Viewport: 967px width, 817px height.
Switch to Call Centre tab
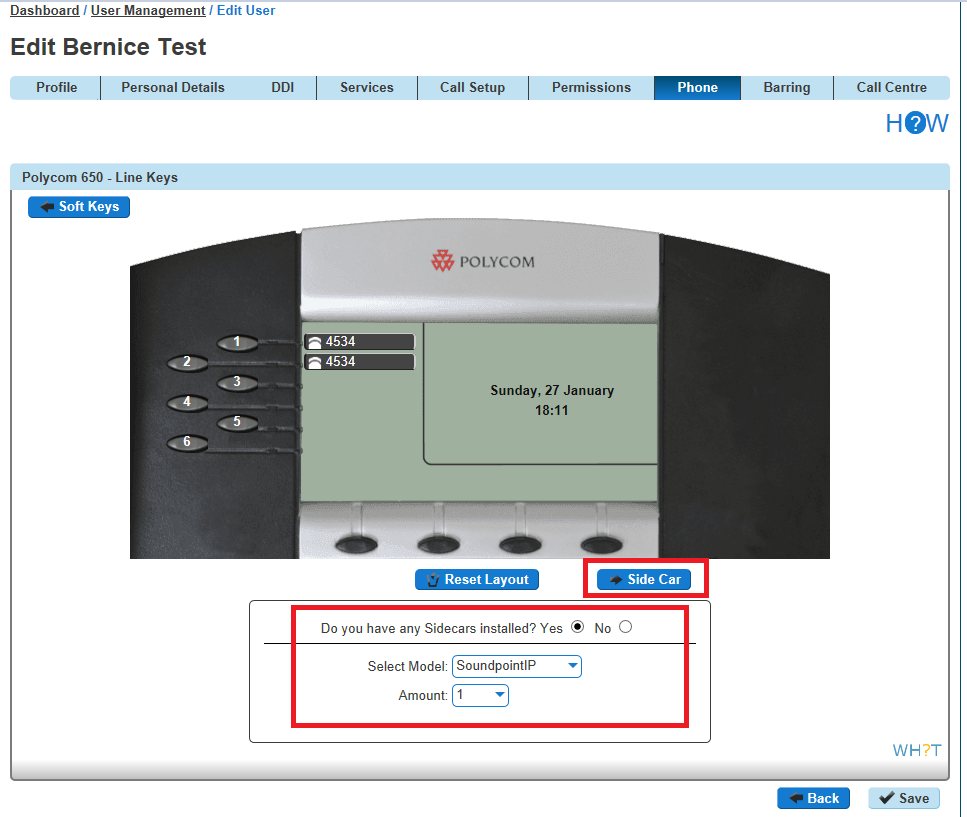(x=892, y=88)
